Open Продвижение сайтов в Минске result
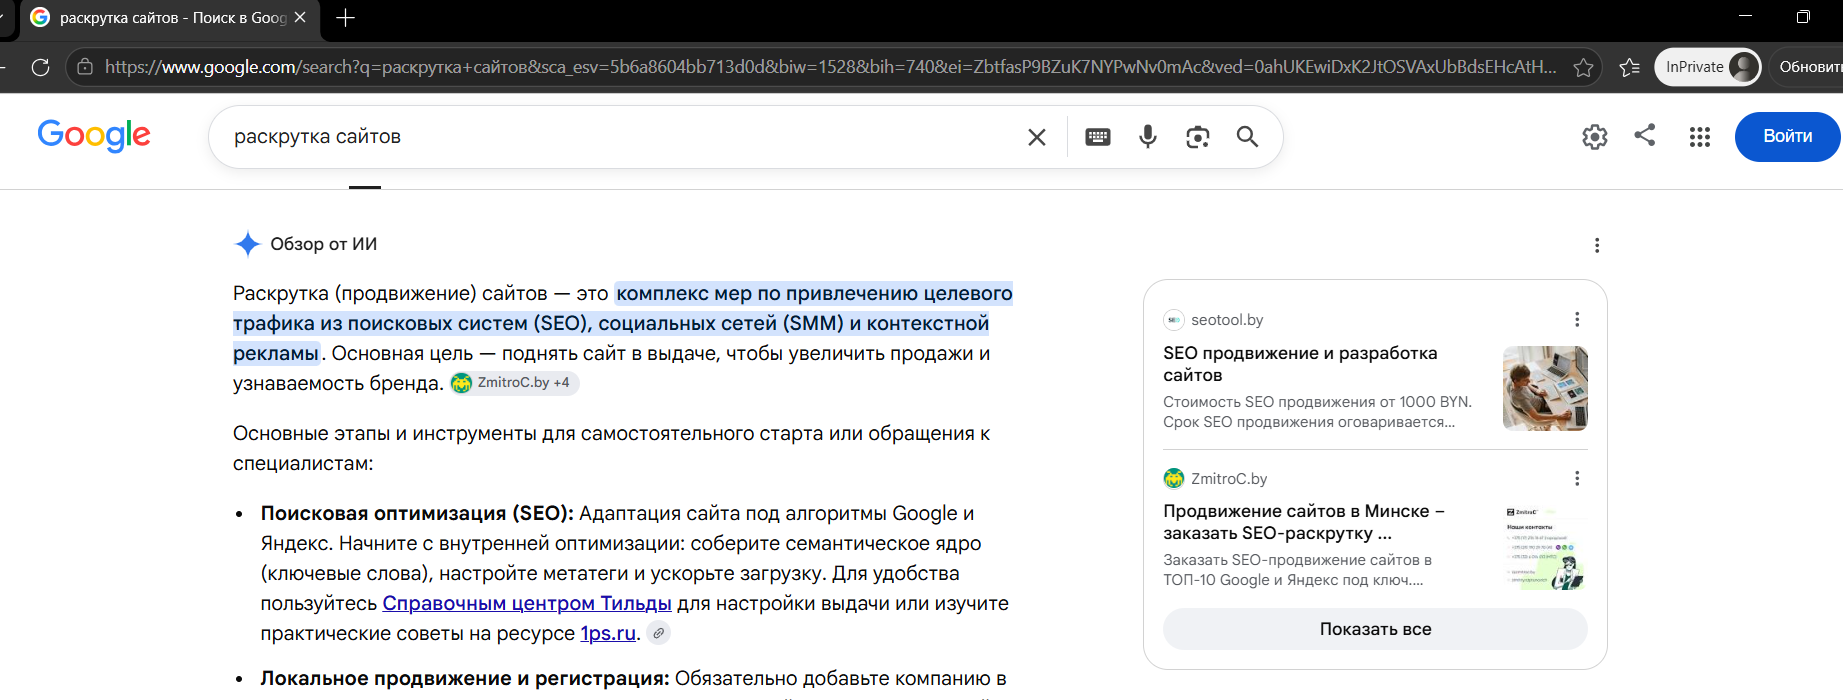The width and height of the screenshot is (1843, 700). click(1303, 522)
